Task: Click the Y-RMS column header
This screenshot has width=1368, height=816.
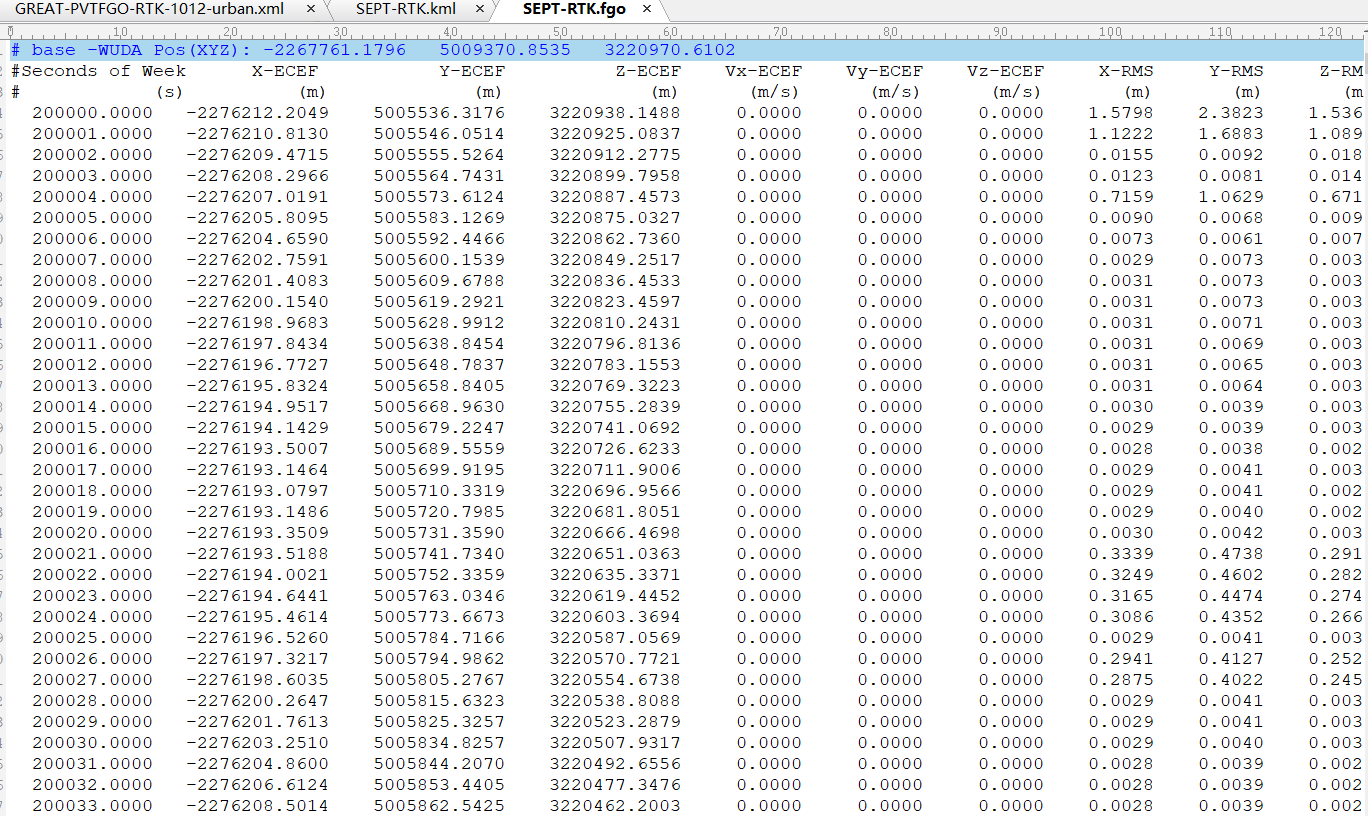Action: pyautogui.click(x=1236, y=71)
